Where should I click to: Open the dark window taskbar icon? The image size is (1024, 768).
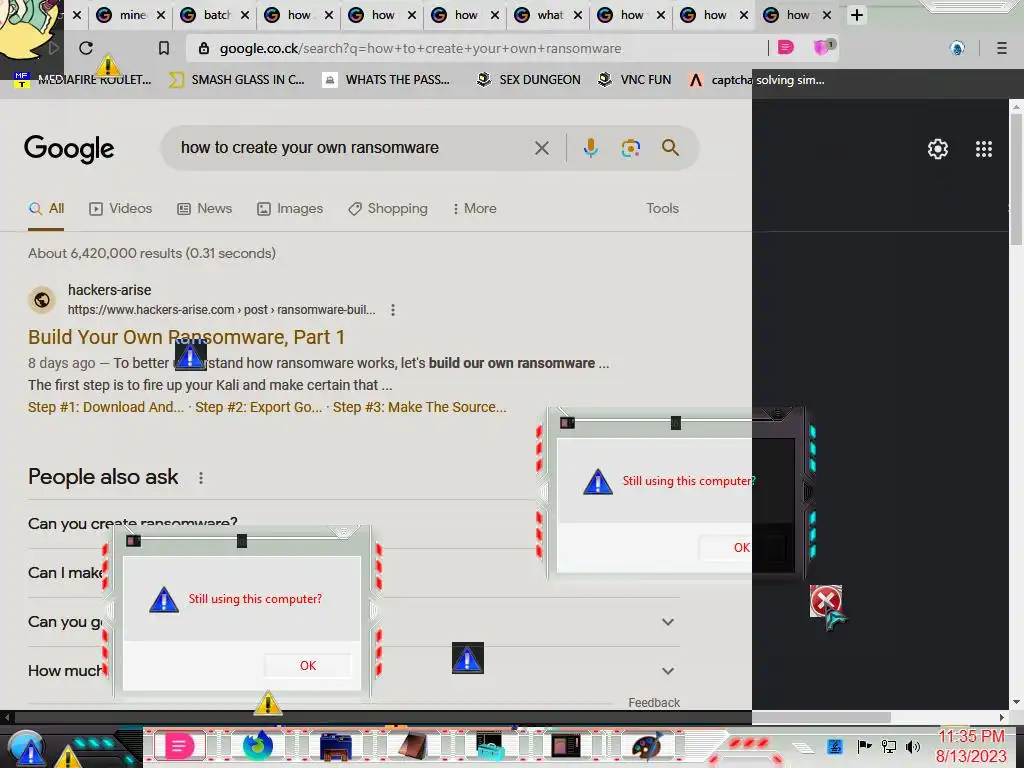tap(566, 746)
